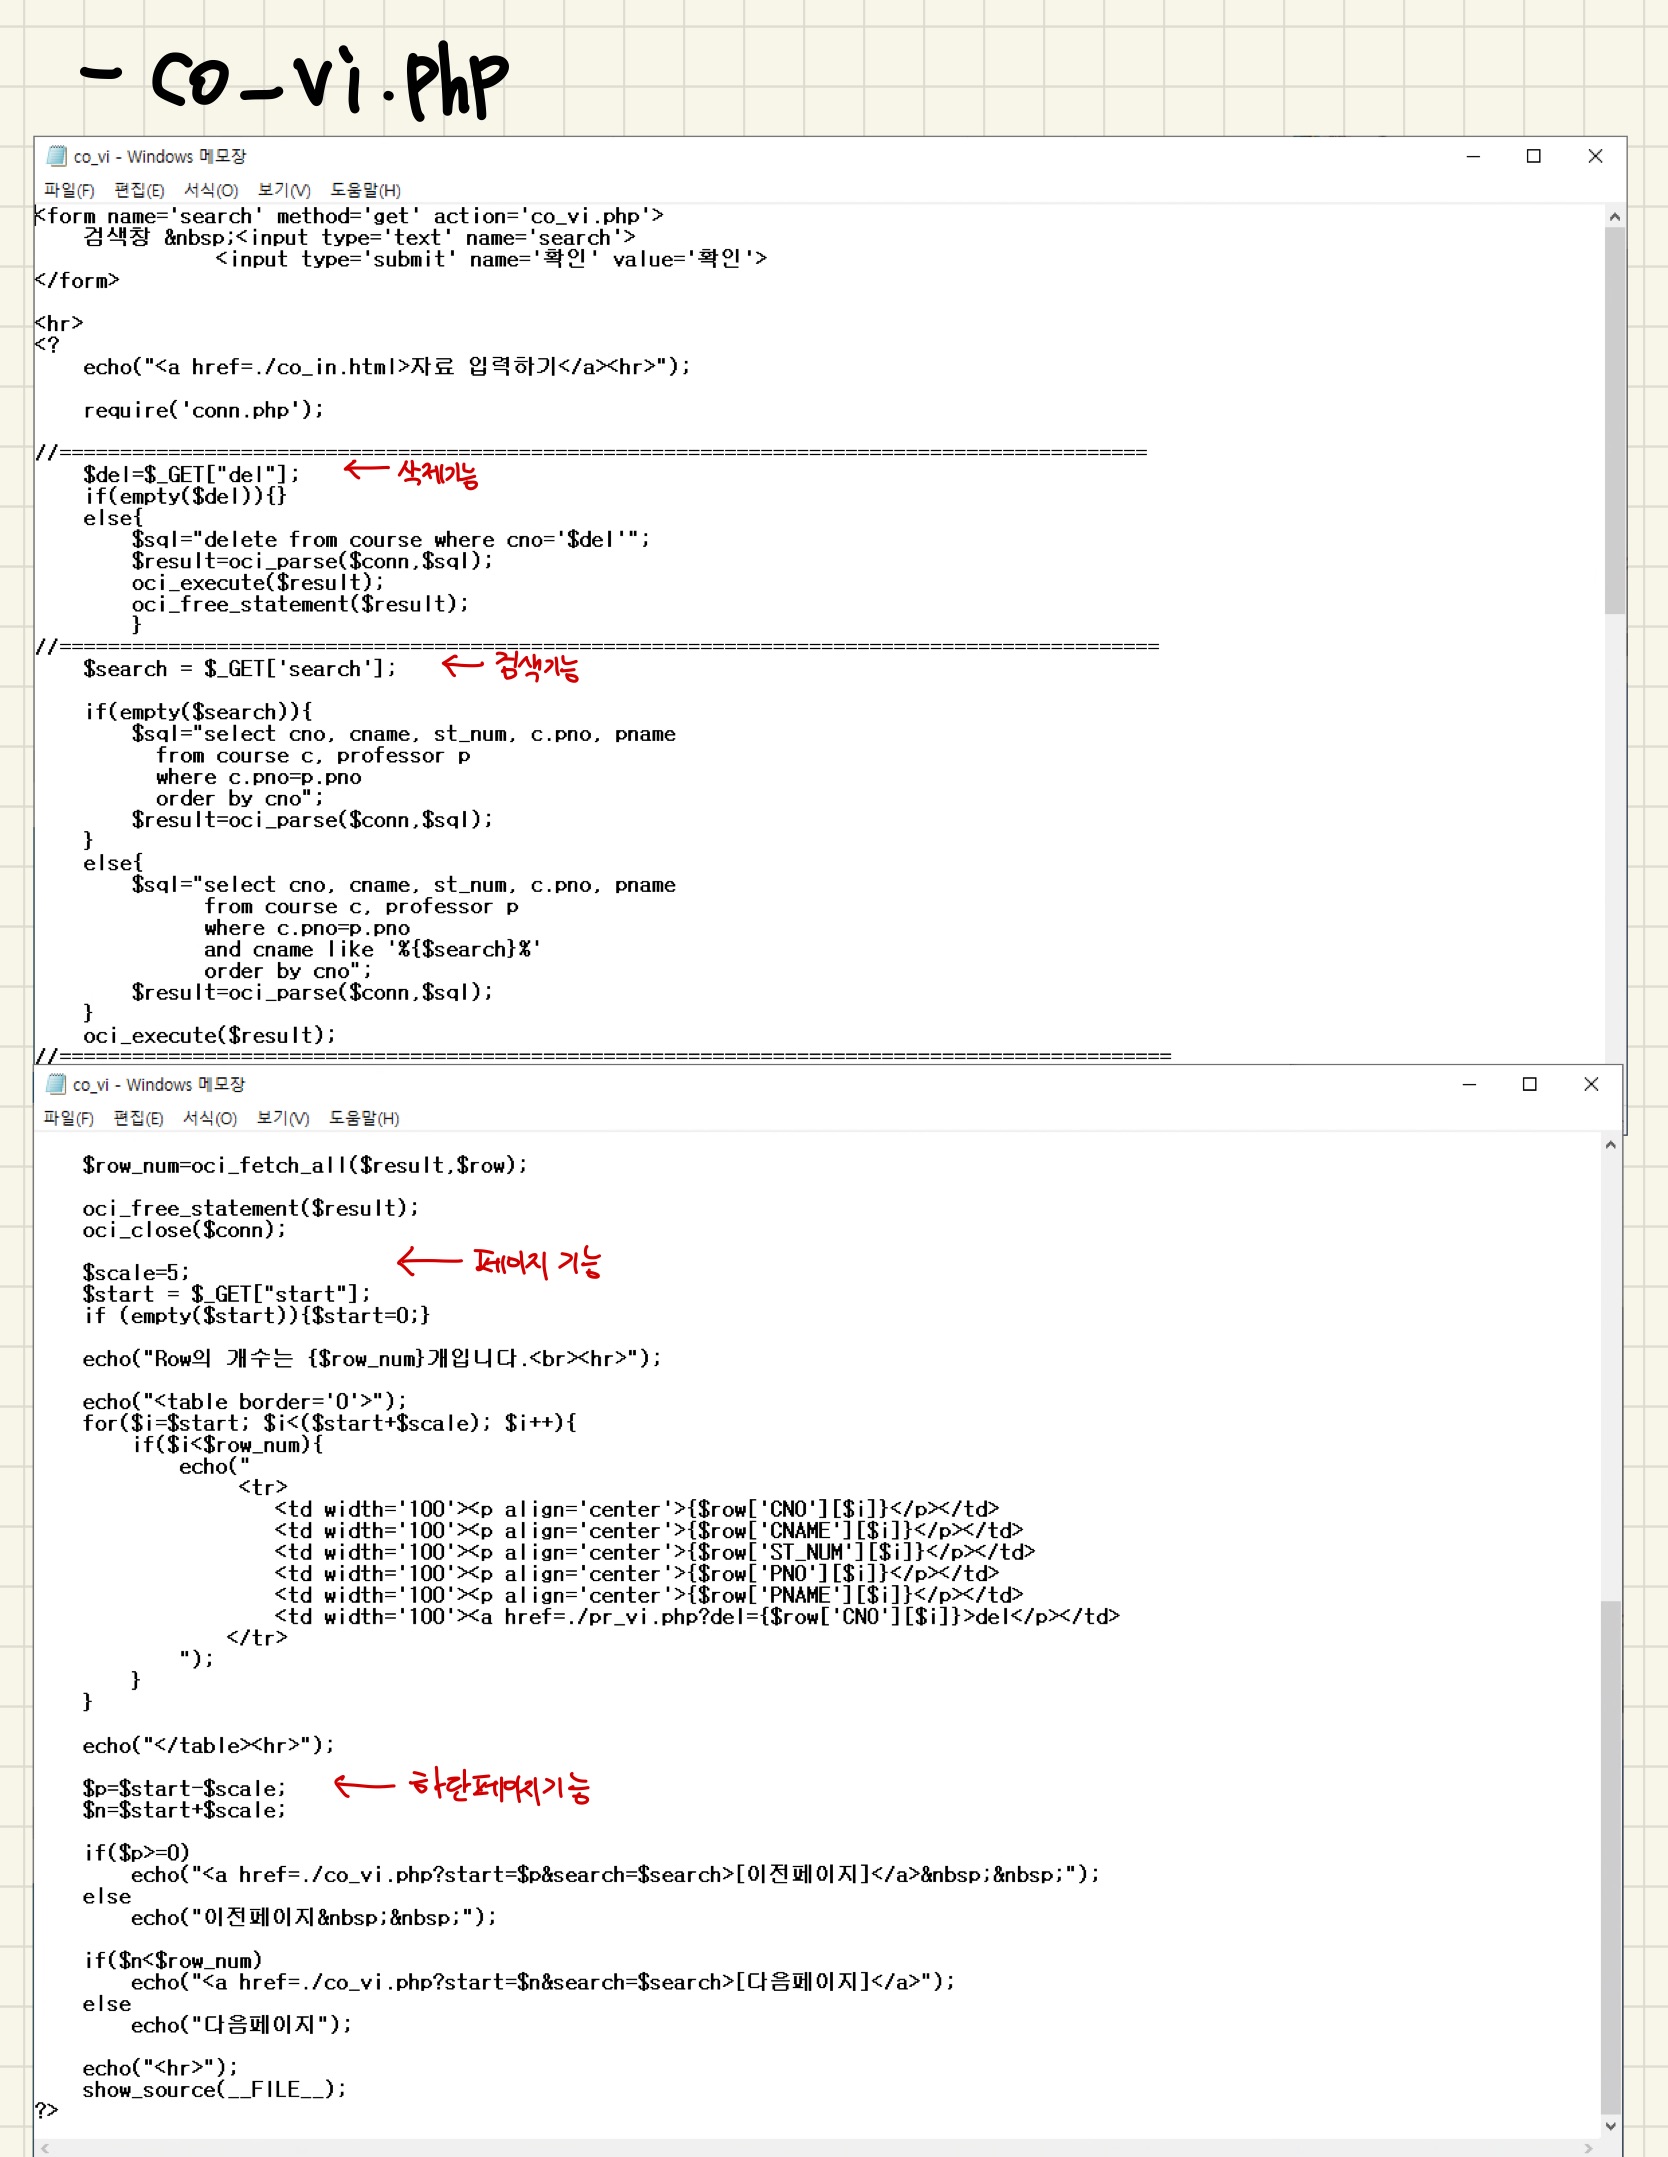Click the scroll-up arrow in the bottom window
The image size is (1668, 2157).
coord(1610,1145)
